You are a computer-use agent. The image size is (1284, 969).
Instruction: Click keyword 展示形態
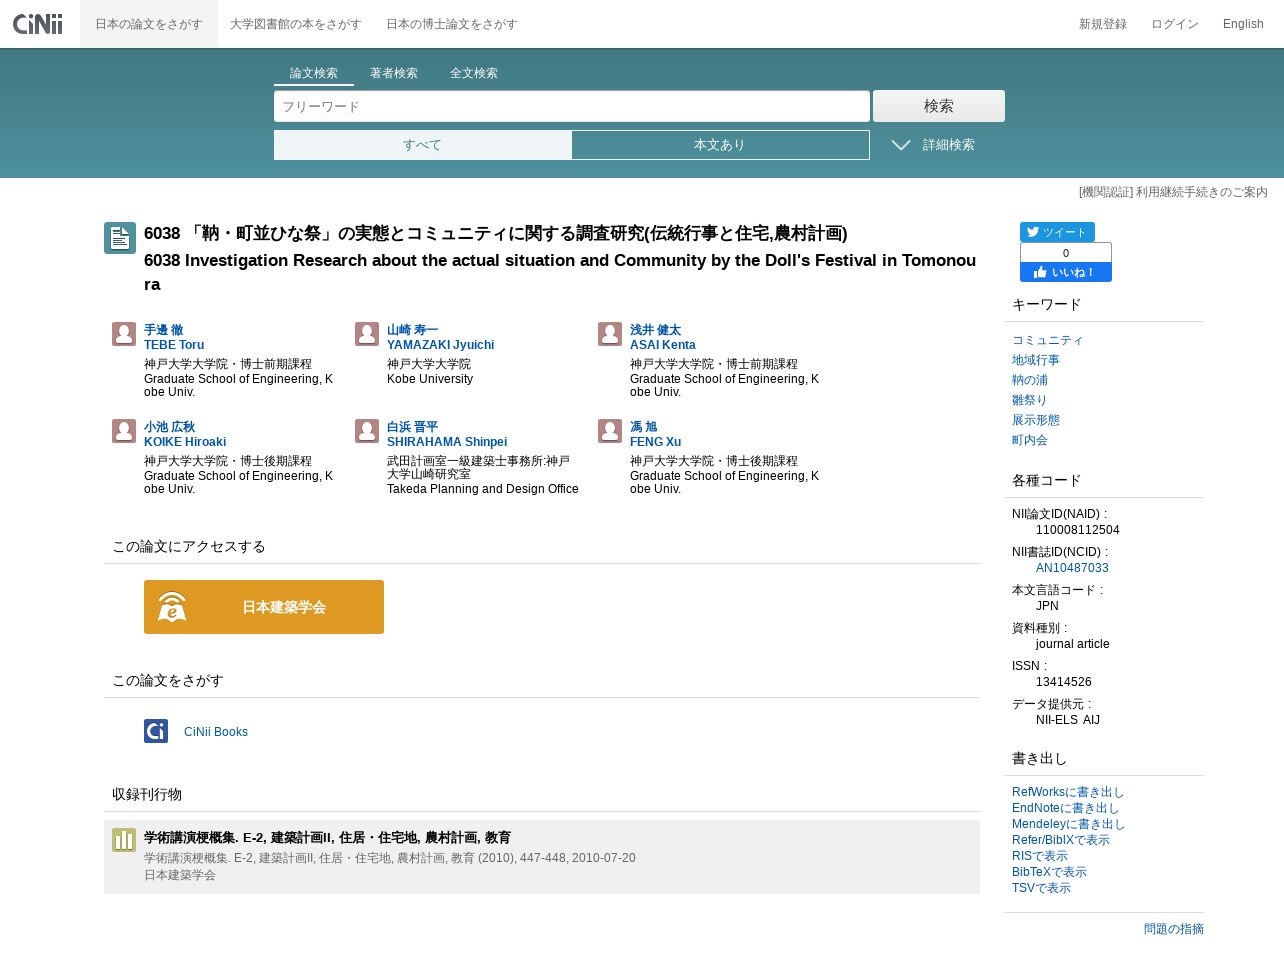pyautogui.click(x=1036, y=420)
